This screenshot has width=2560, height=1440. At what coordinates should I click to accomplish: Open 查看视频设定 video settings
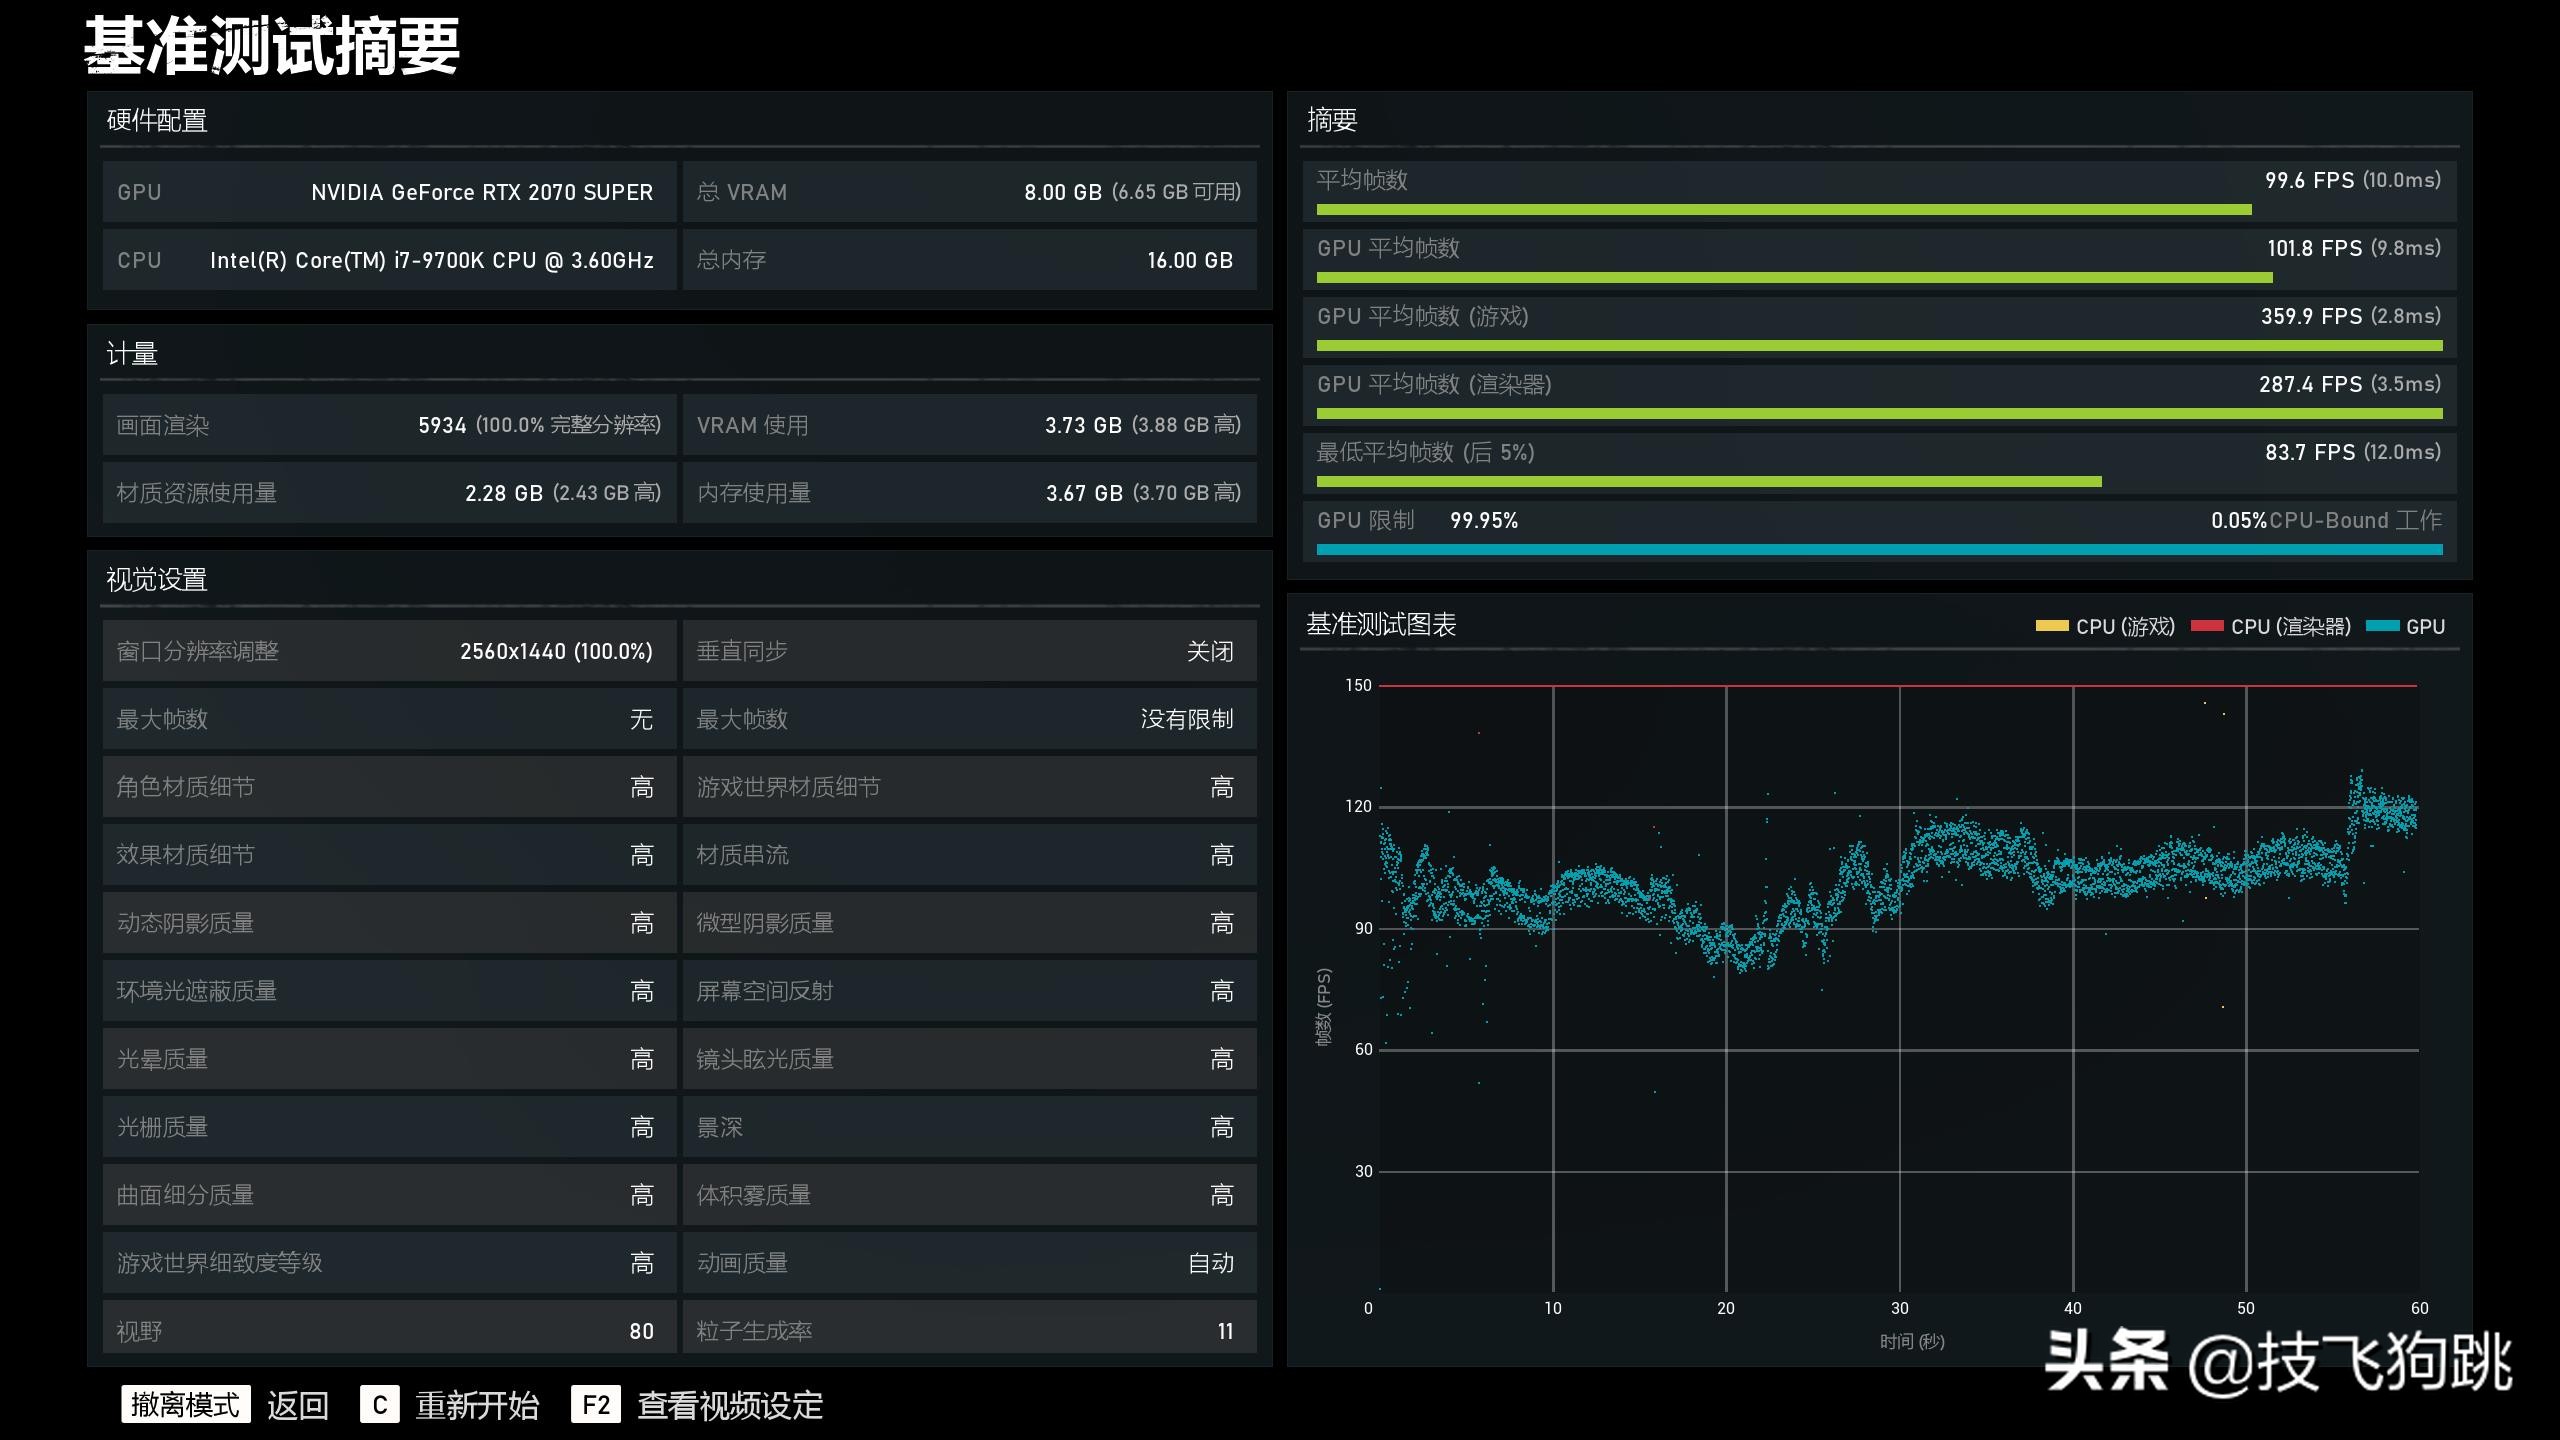[x=730, y=1405]
